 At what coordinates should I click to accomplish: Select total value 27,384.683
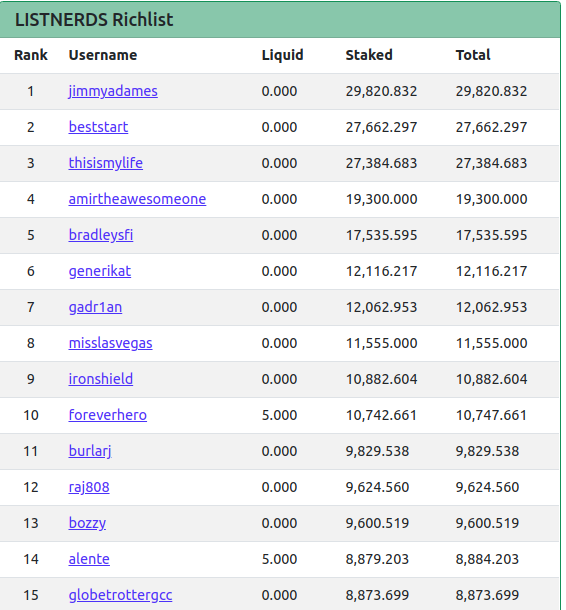click(x=491, y=163)
